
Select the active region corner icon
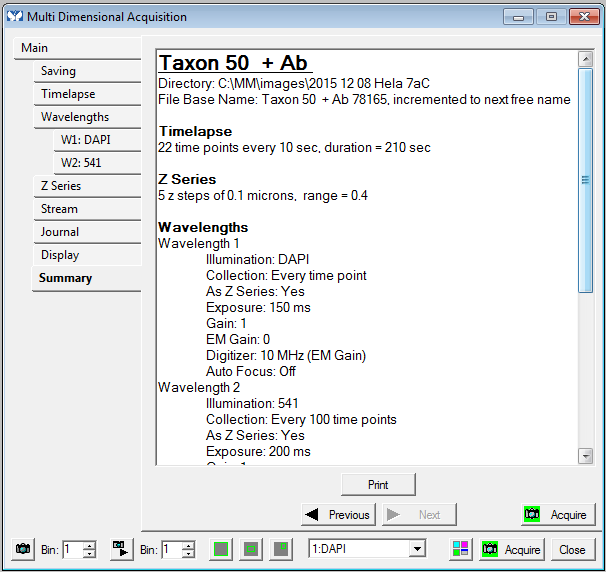click(281, 549)
